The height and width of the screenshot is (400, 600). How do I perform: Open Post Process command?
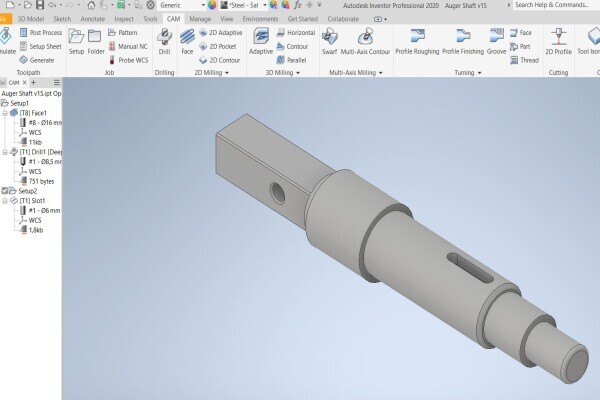tap(41, 33)
